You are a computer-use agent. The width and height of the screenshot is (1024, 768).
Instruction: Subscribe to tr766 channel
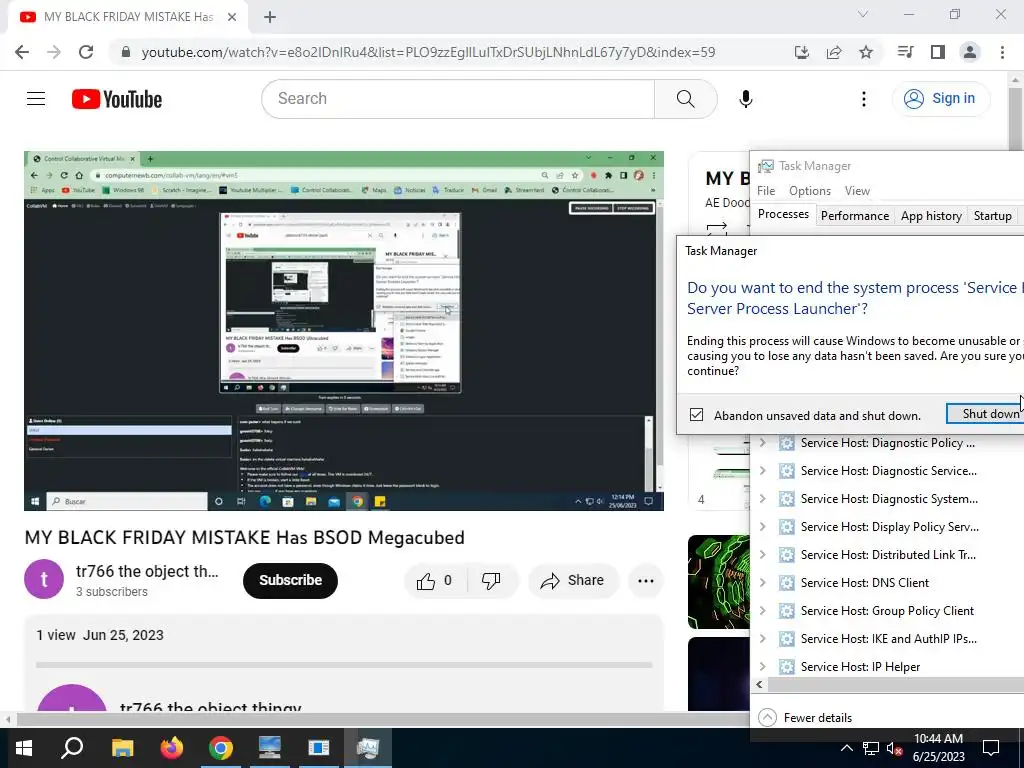click(x=290, y=581)
